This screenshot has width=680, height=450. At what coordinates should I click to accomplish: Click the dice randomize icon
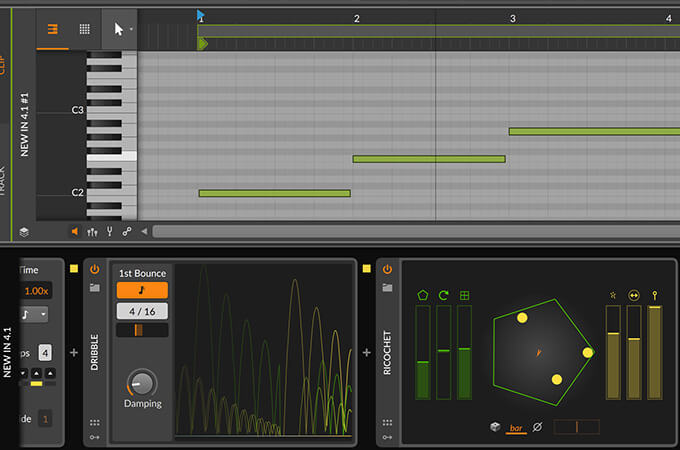click(x=495, y=427)
